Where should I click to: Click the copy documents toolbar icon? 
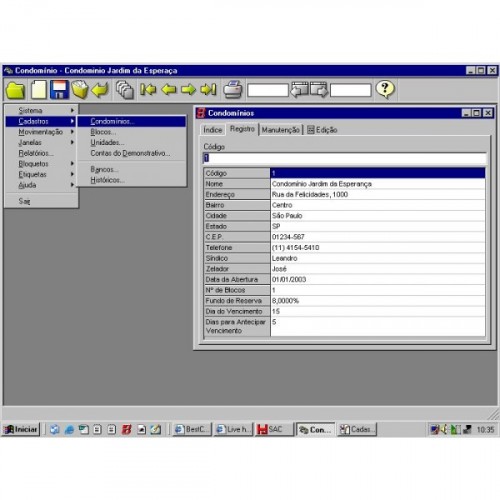click(x=125, y=90)
